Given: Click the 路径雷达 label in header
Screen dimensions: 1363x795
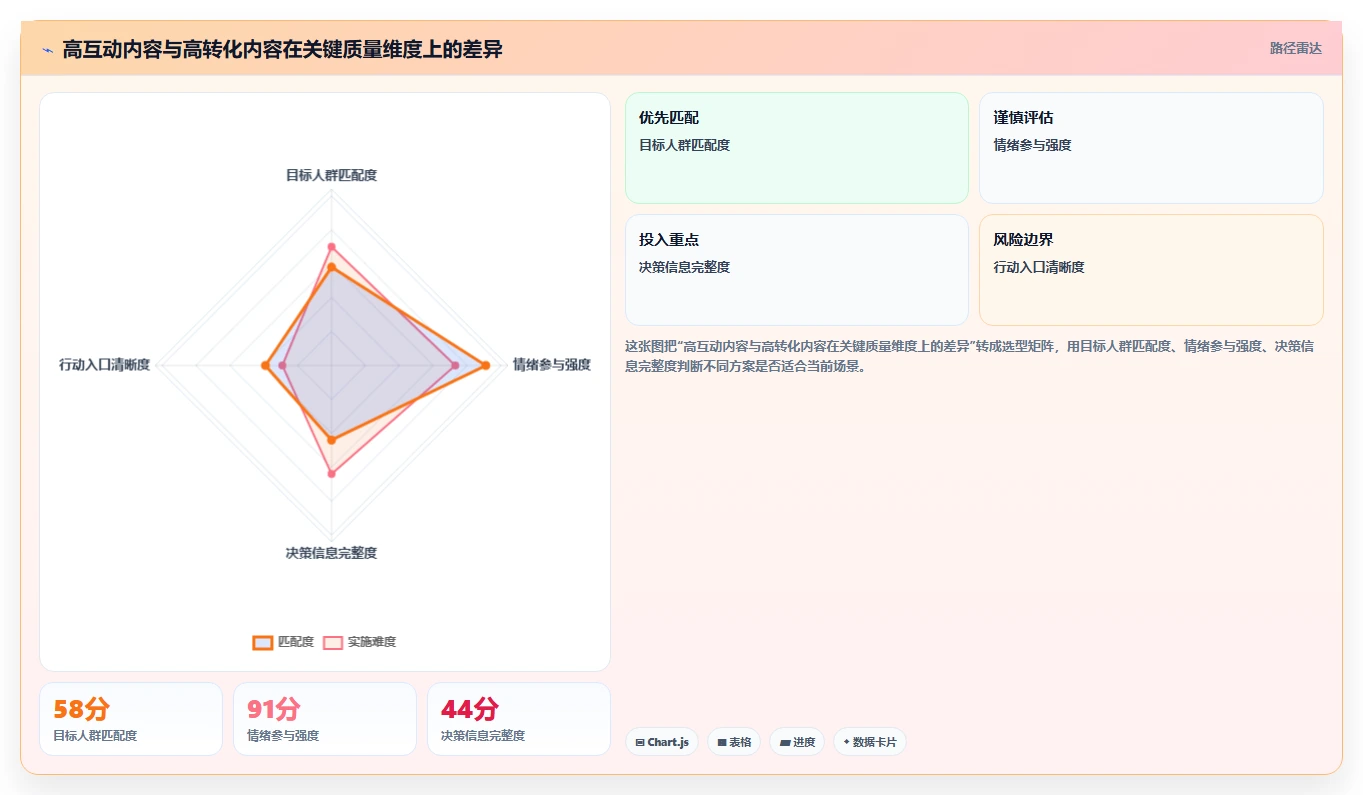Looking at the screenshot, I should pos(1295,48).
